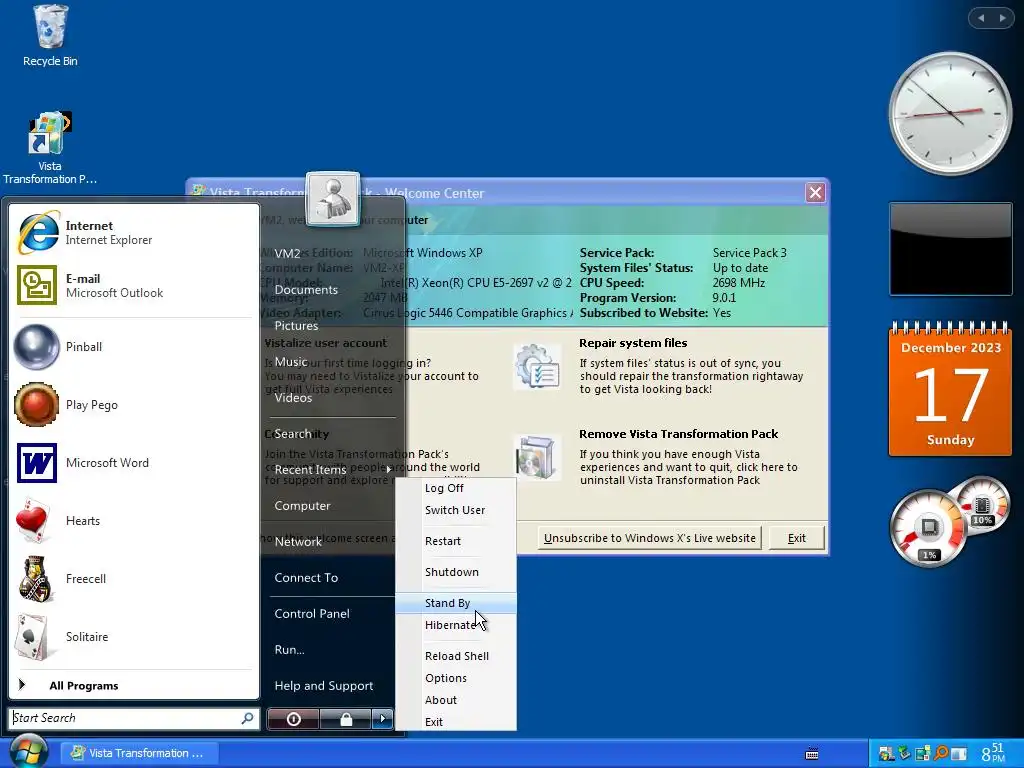Open Play Pego
Viewport: 1024px width, 768px height.
pyautogui.click(x=133, y=405)
